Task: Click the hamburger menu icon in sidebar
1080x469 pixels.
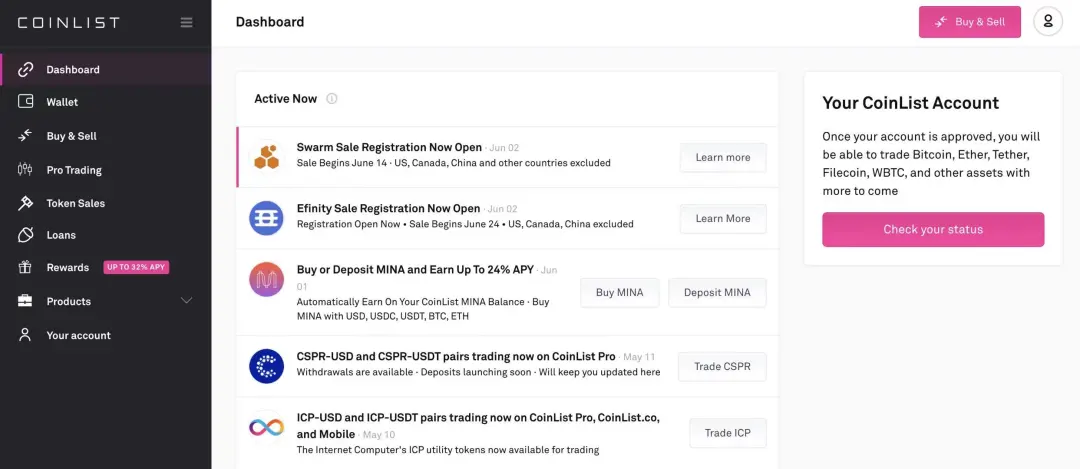Action: tap(187, 22)
